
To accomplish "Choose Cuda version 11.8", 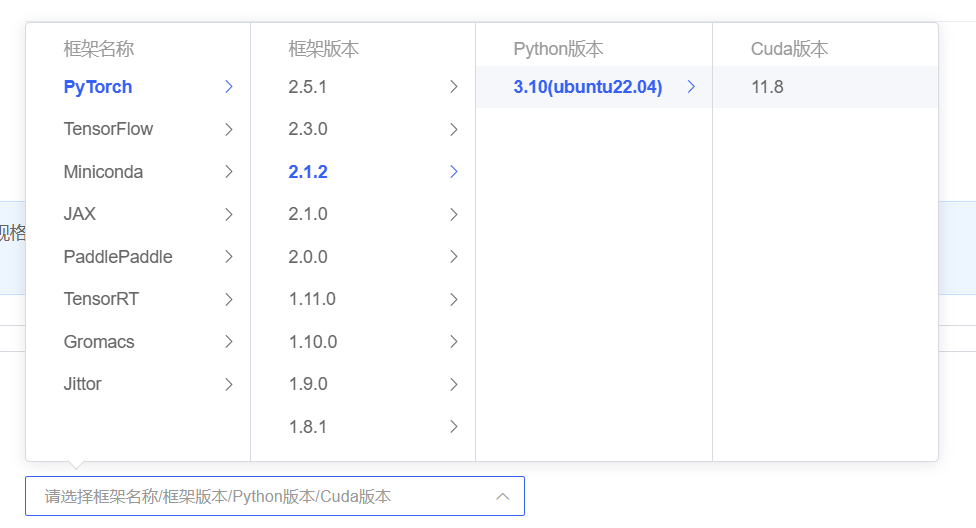I will pos(767,87).
